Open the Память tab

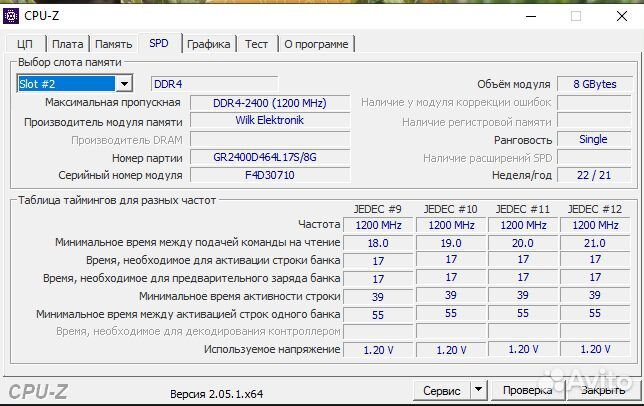113,44
